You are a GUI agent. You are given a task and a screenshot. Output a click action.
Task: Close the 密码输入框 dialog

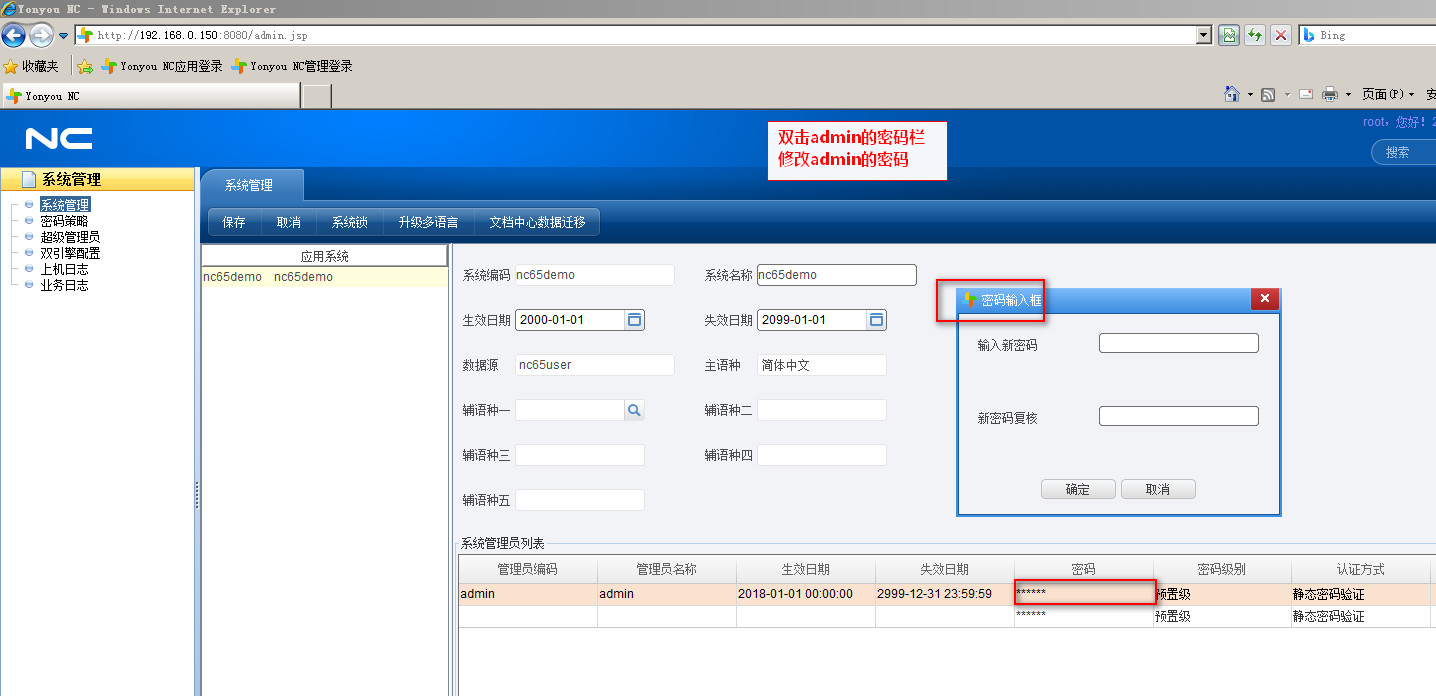(x=1264, y=299)
